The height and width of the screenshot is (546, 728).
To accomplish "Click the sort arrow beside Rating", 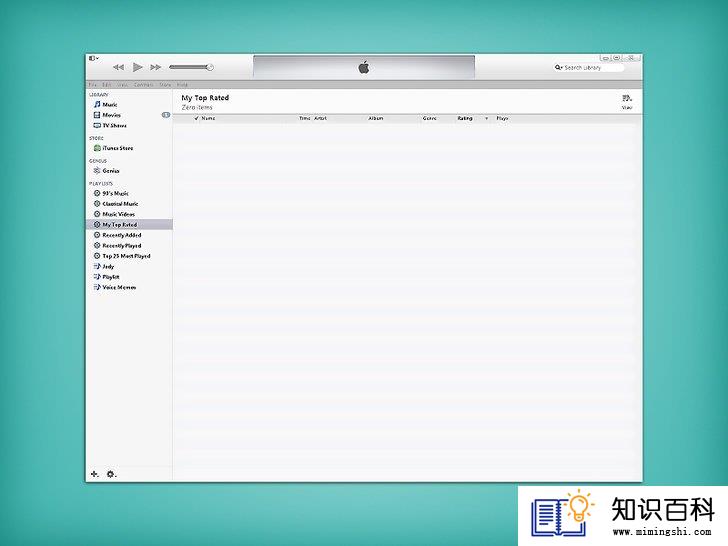I will (487, 118).
